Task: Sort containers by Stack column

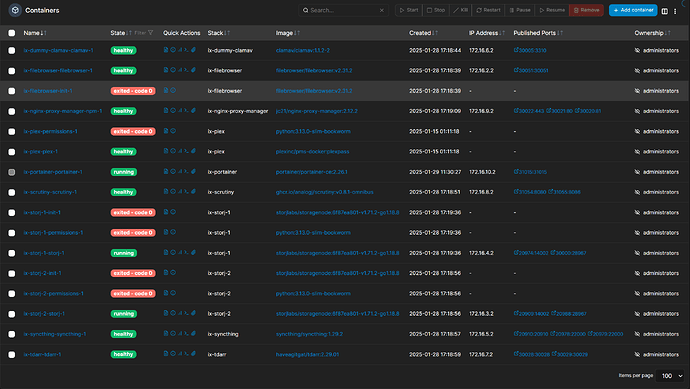Action: point(219,33)
